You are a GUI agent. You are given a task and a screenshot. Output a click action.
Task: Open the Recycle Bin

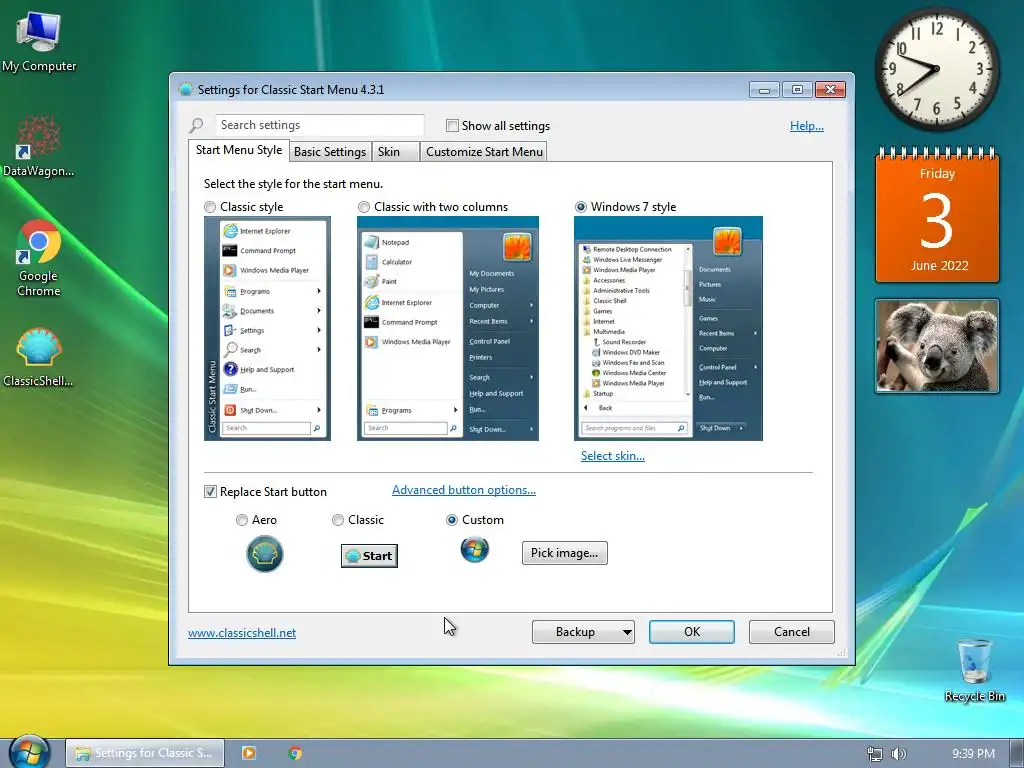(974, 669)
